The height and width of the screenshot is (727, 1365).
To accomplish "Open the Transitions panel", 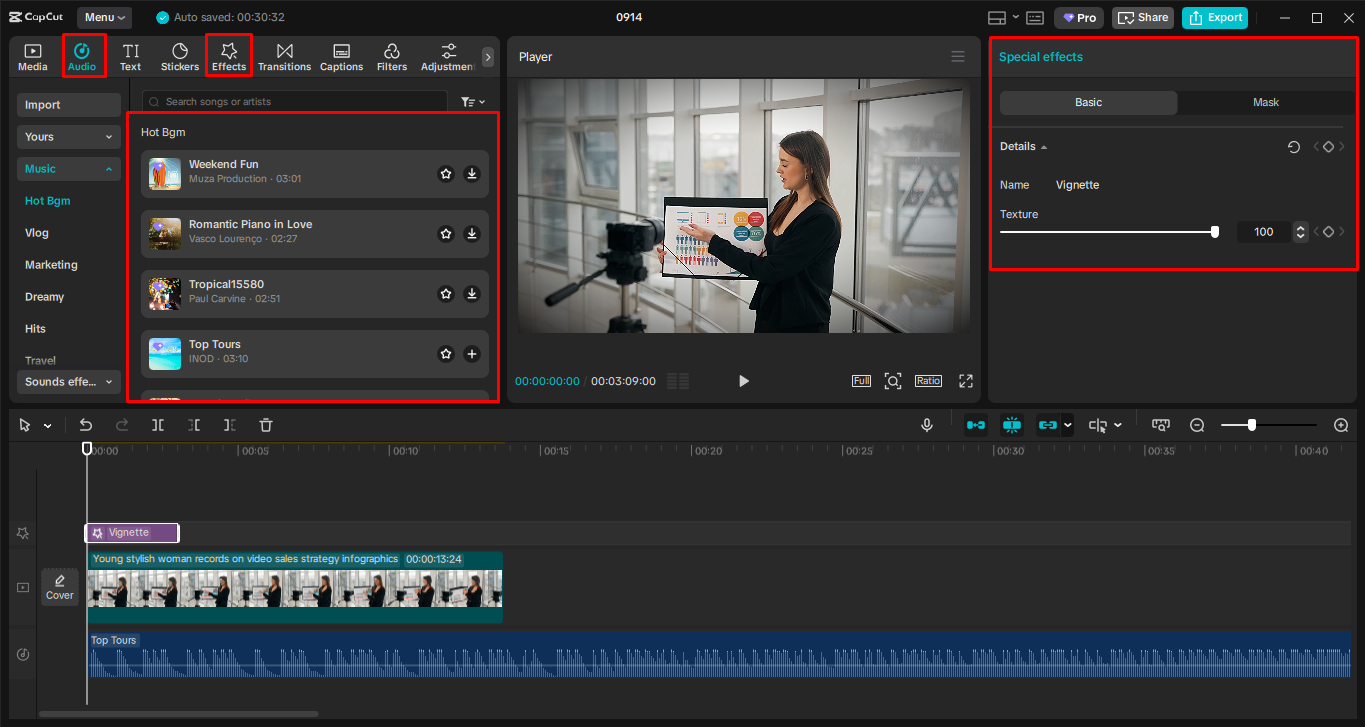I will [x=284, y=55].
